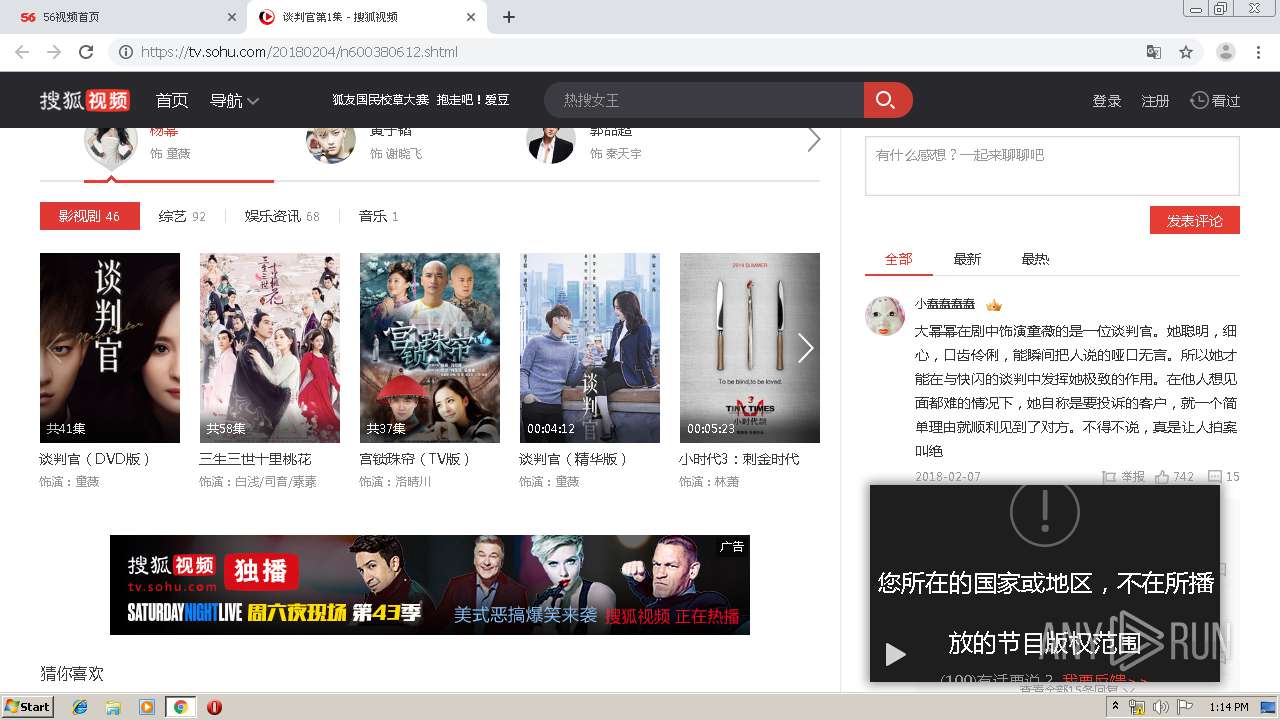Select the 综艺 92 tab
Viewport: 1280px width, 720px height.
click(182, 216)
